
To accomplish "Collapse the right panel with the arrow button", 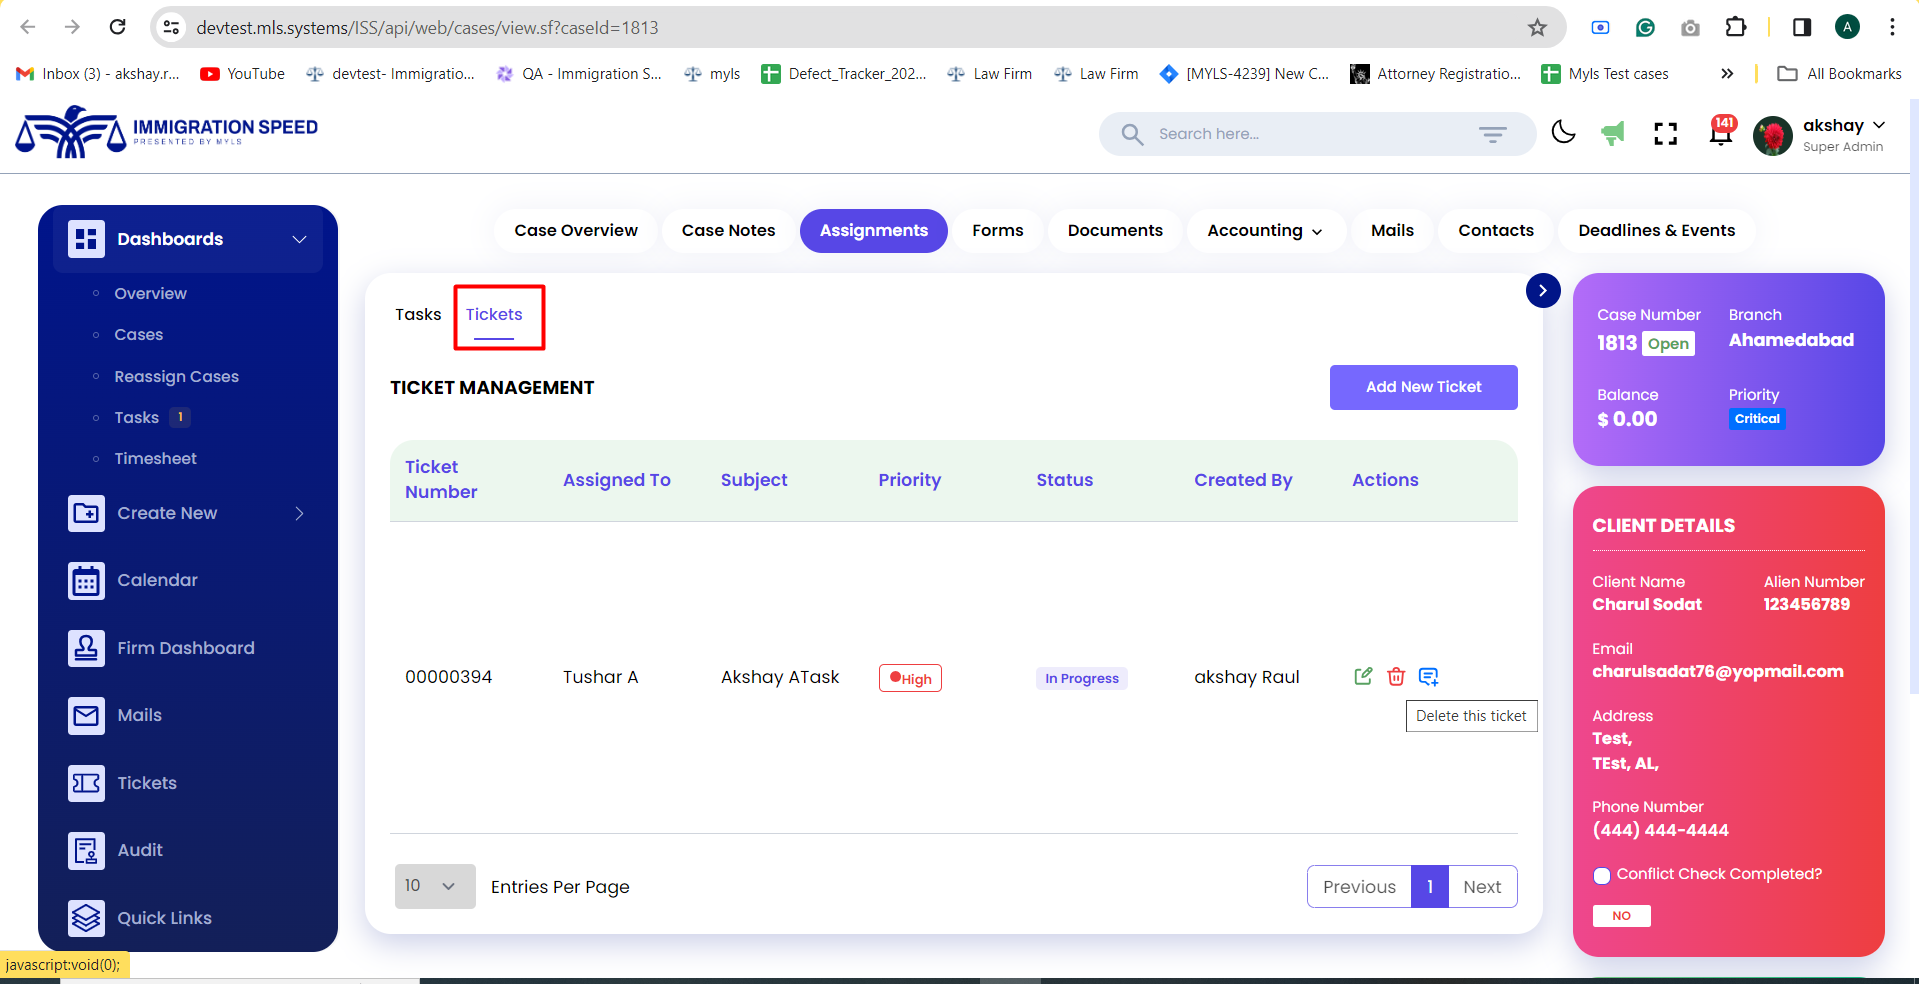I will click(x=1543, y=290).
